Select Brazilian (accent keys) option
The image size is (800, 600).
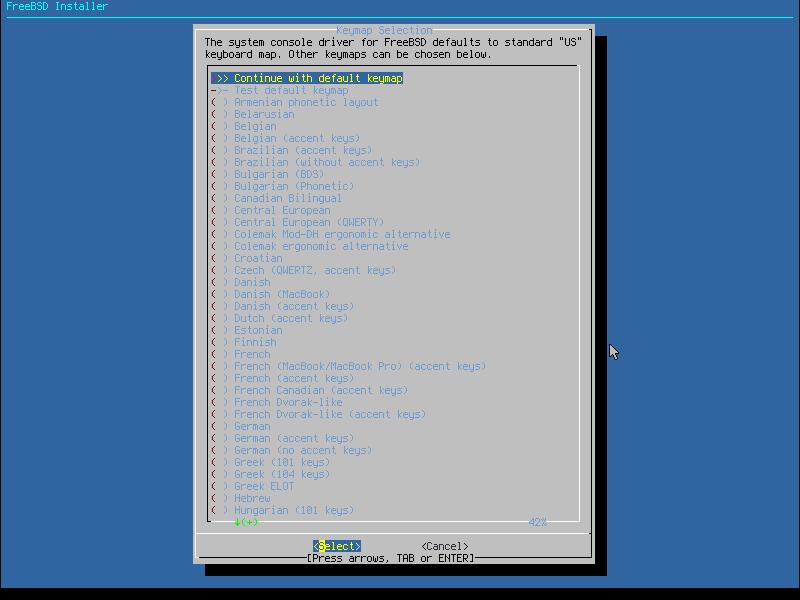coord(292,150)
